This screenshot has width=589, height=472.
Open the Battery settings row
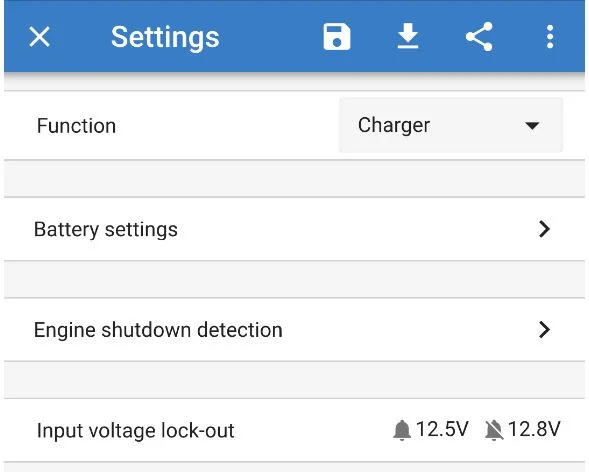click(294, 229)
